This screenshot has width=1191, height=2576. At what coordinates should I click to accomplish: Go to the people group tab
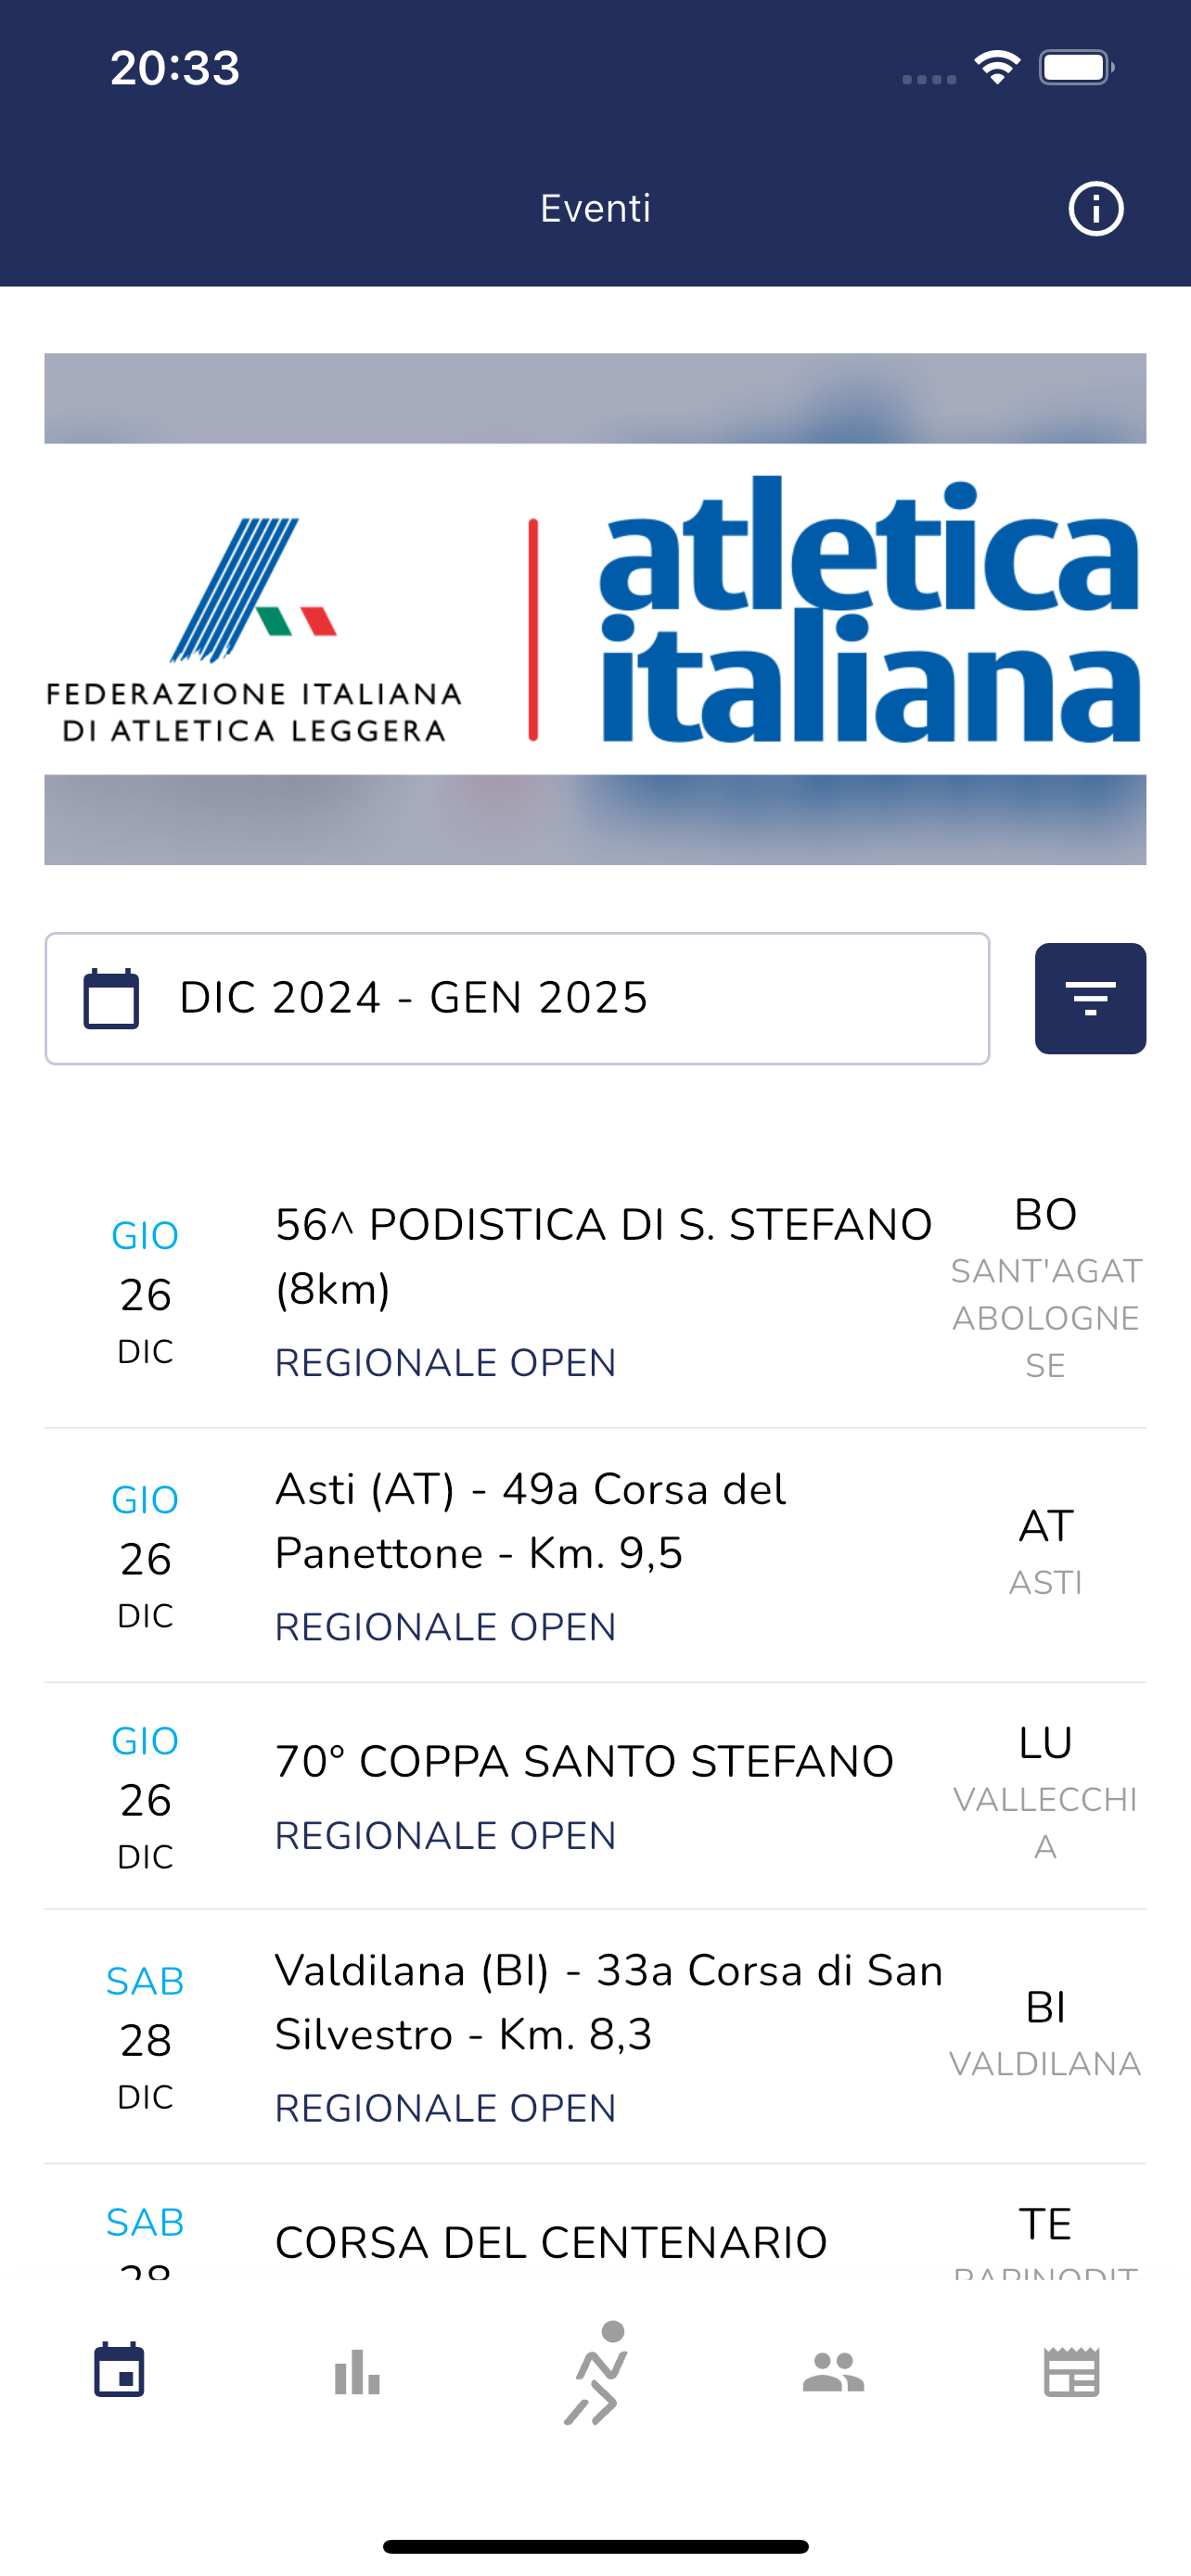833,2372
